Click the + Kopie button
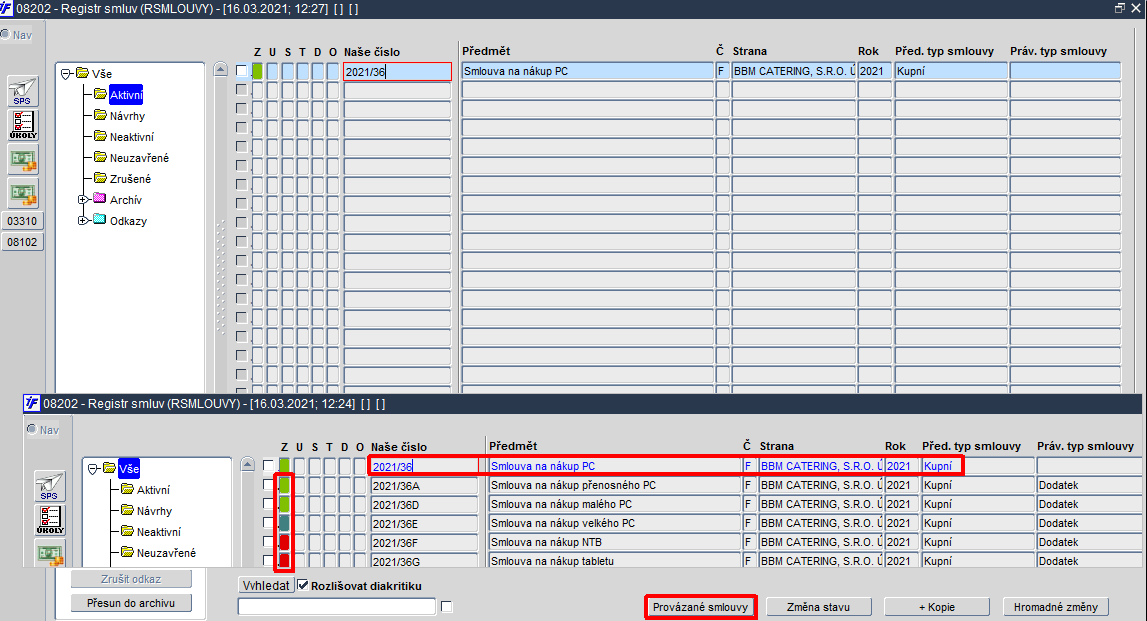Screen dimensions: 1147x621 pyautogui.click(x=937, y=607)
